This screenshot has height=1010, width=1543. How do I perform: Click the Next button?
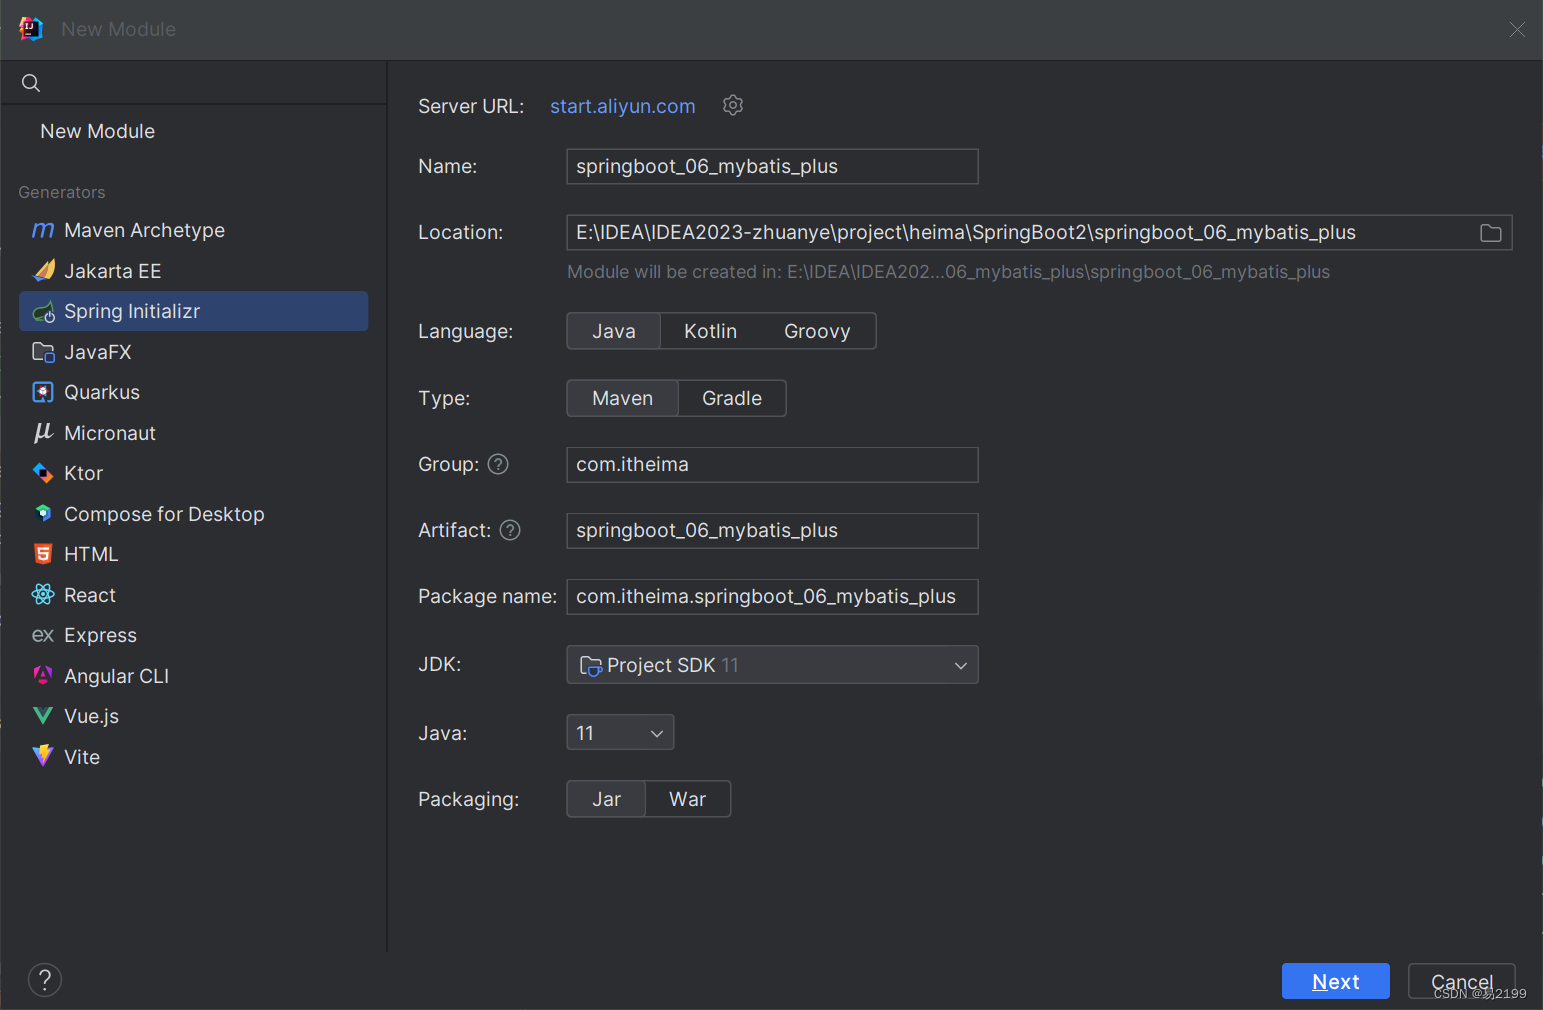tap(1336, 982)
